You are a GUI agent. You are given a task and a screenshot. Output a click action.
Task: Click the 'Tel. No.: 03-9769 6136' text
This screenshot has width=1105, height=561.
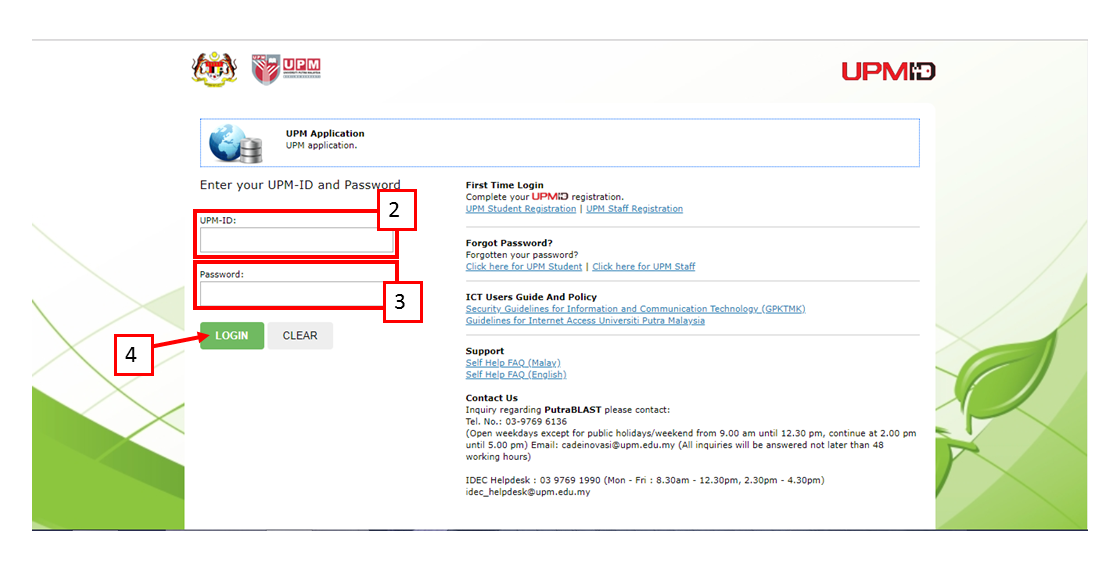click(x=516, y=421)
